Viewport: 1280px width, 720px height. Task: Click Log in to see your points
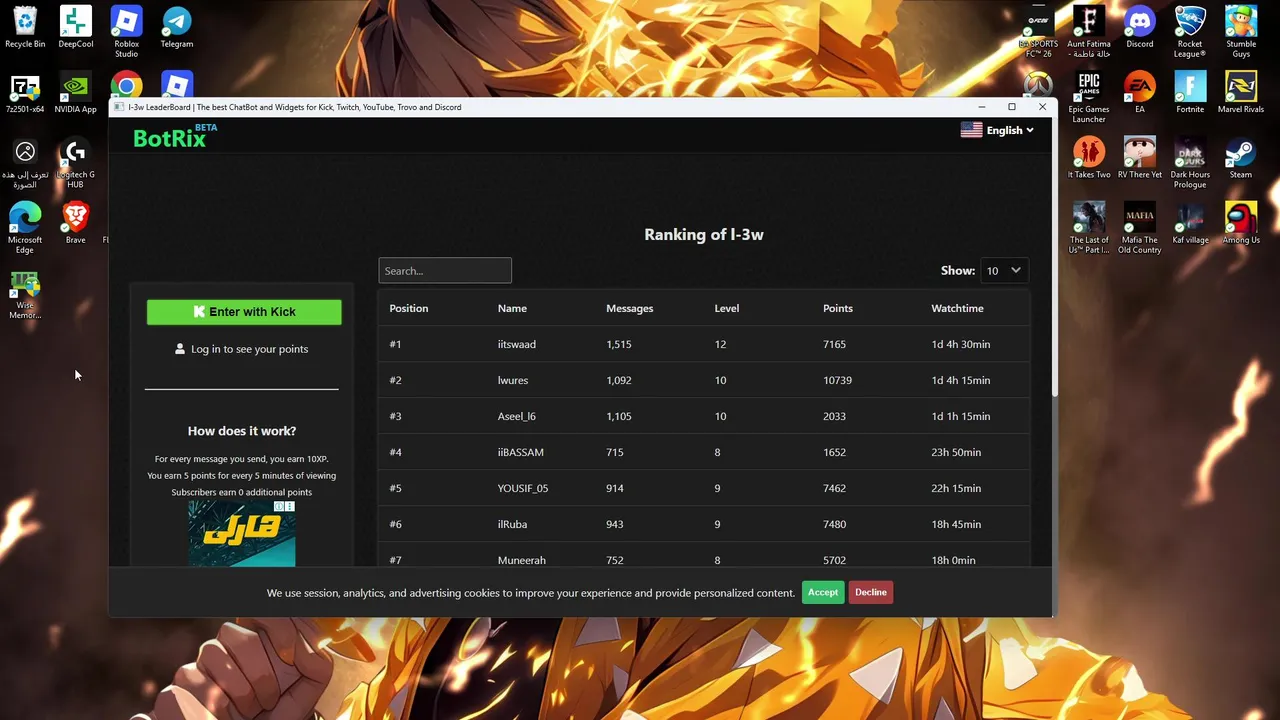[242, 349]
